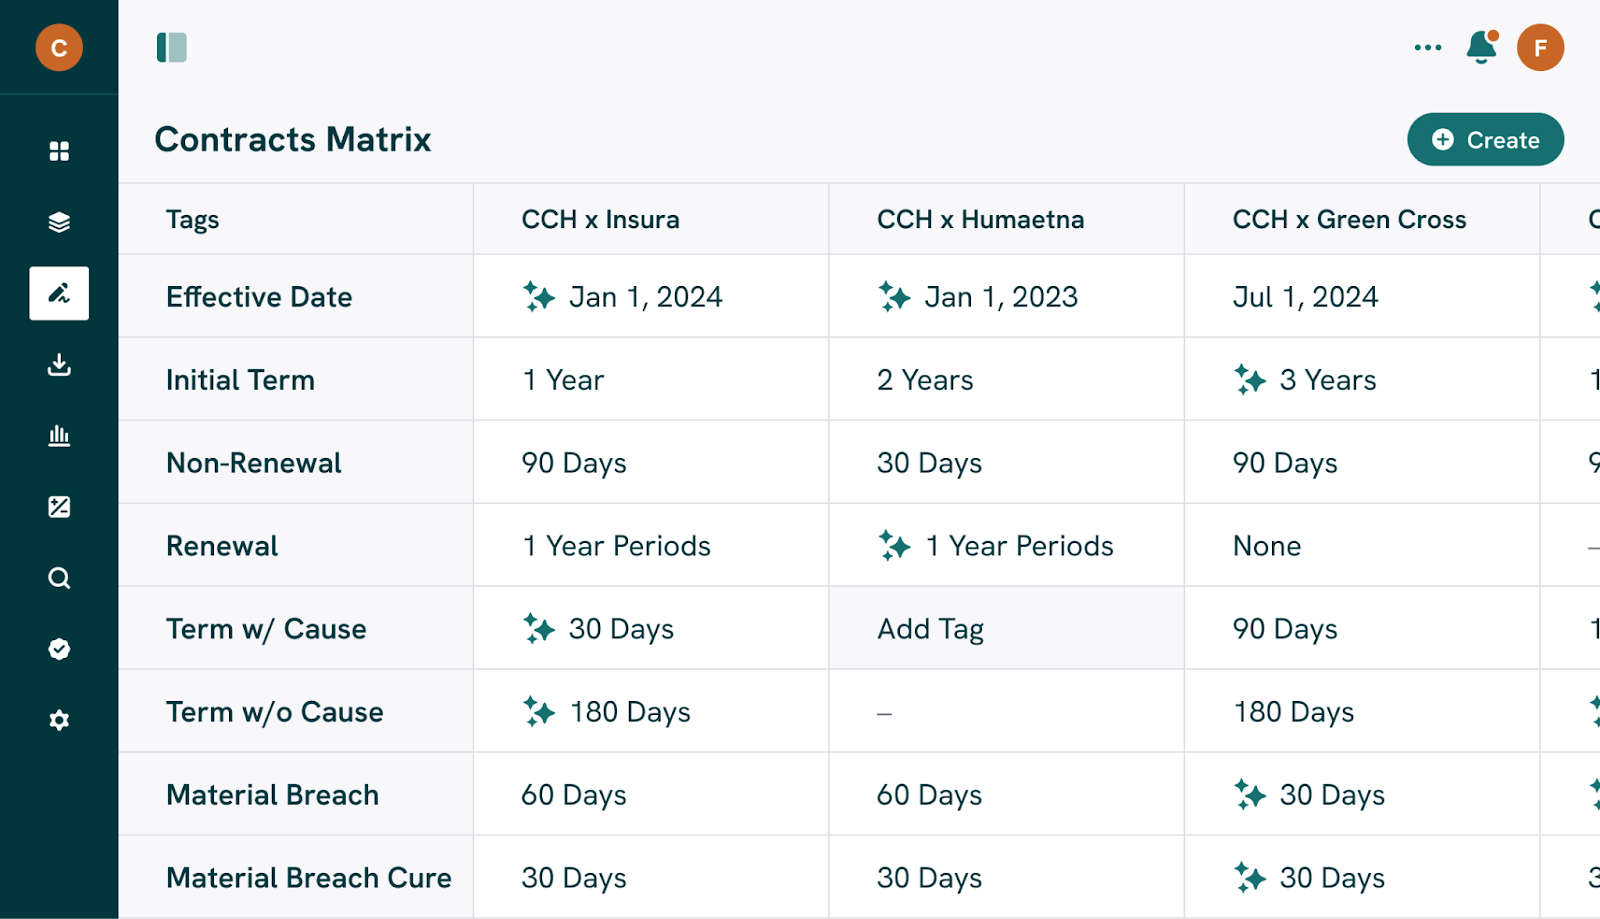The height and width of the screenshot is (919, 1600).
Task: Click the Create button
Action: pos(1485,140)
